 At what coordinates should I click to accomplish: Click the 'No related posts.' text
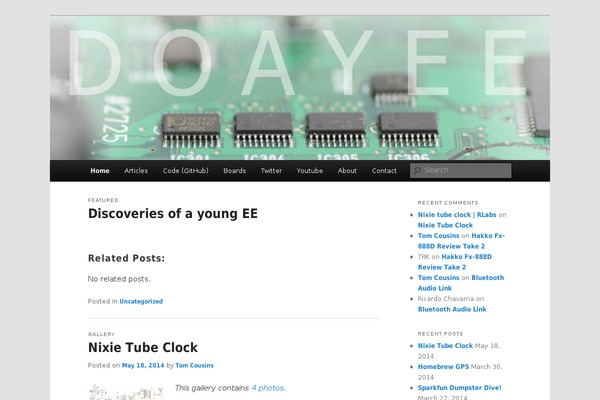pyautogui.click(x=119, y=279)
